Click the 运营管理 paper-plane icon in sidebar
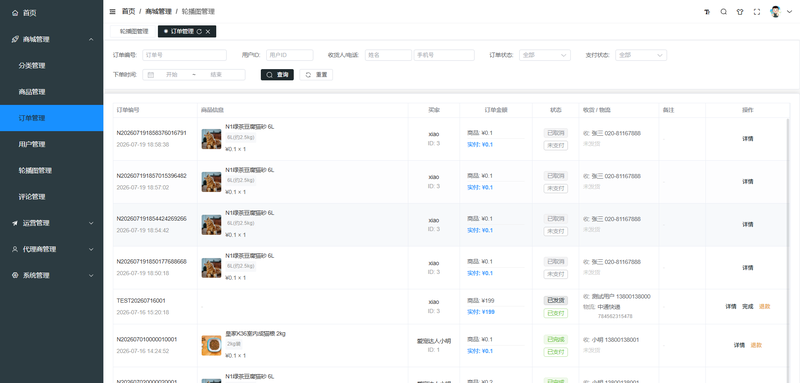Screen dimensions: 800x383 click(x=15, y=223)
